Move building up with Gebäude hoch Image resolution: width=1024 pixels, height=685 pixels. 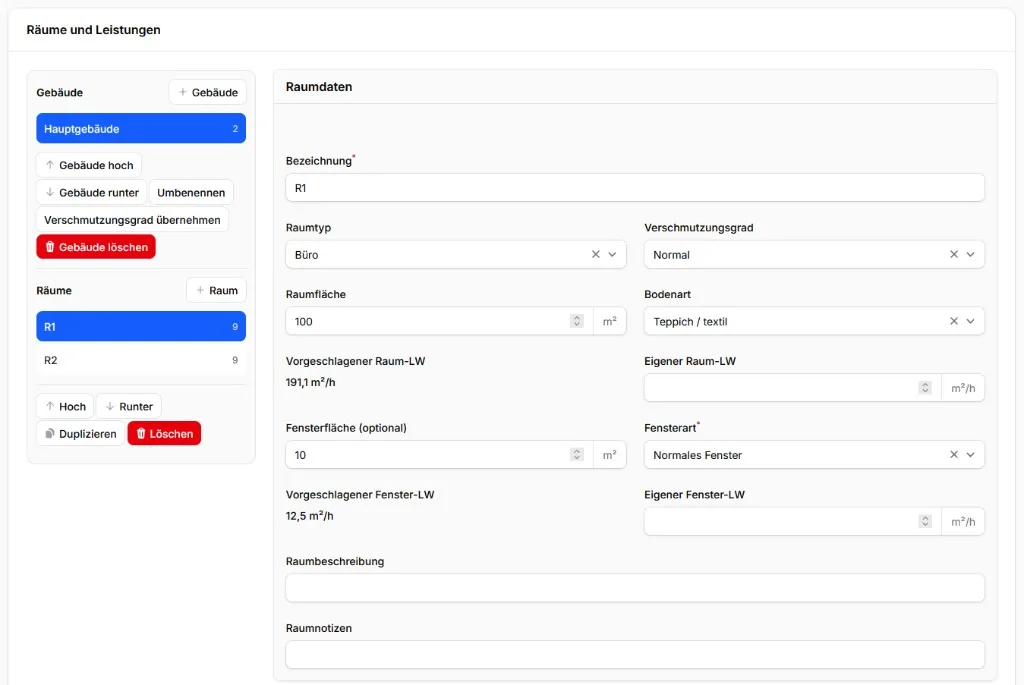pyautogui.click(x=89, y=165)
